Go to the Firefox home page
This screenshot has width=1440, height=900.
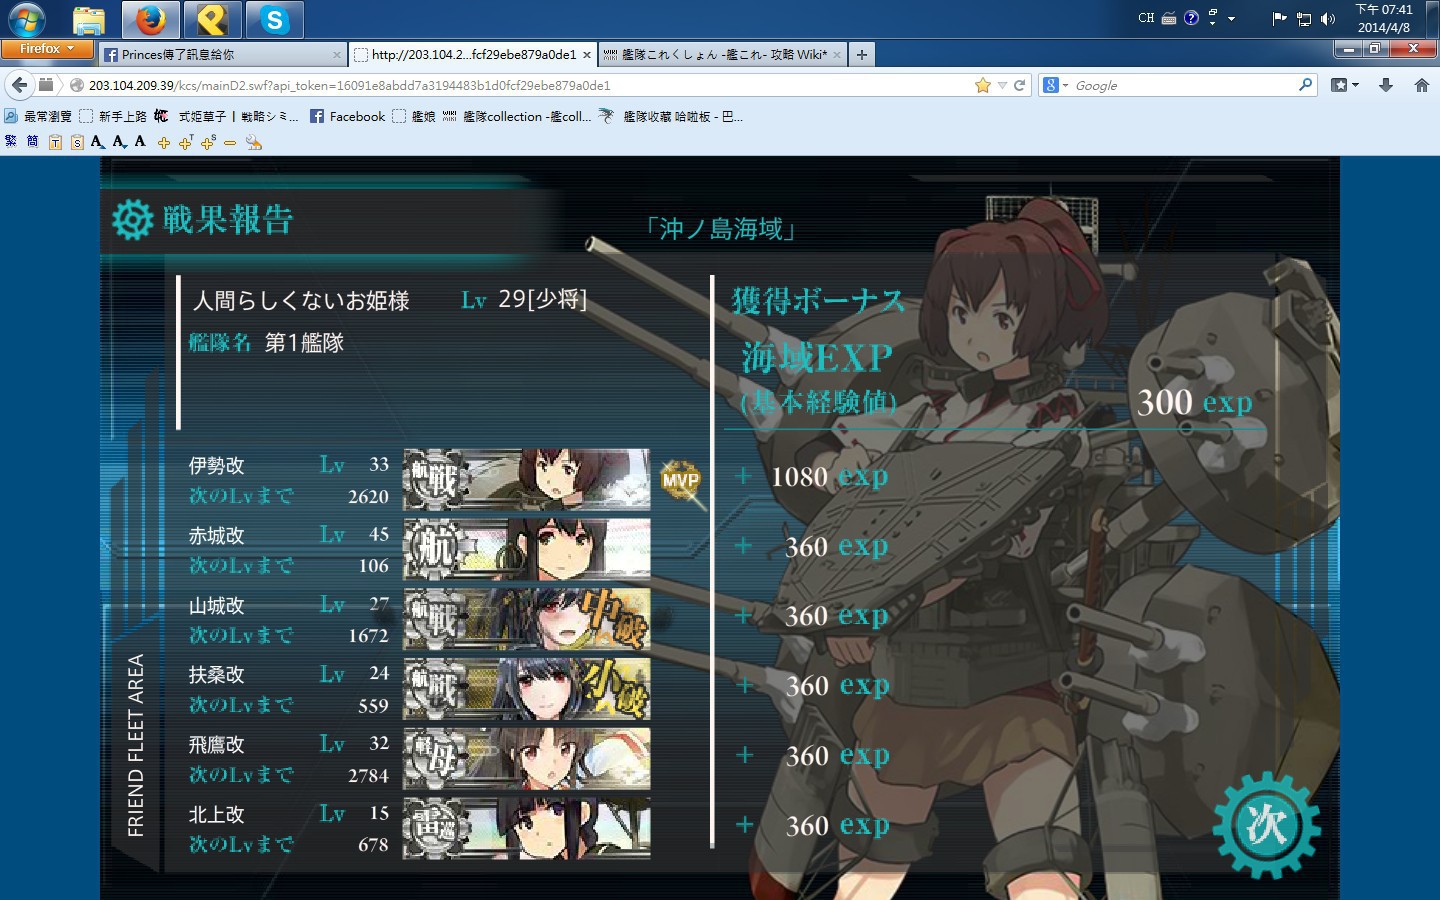pos(1421,86)
